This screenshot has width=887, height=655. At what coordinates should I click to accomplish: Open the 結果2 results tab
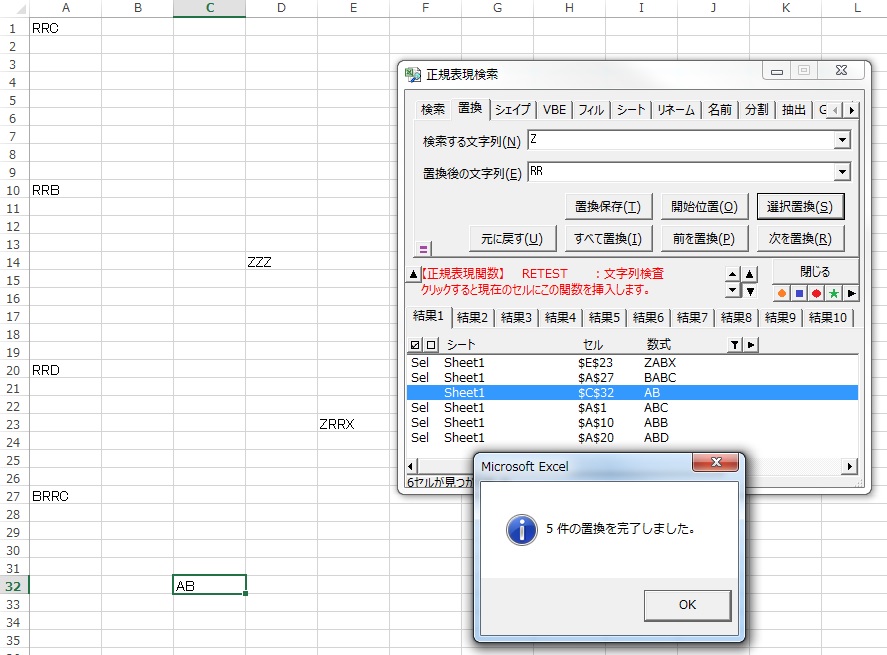coord(472,318)
